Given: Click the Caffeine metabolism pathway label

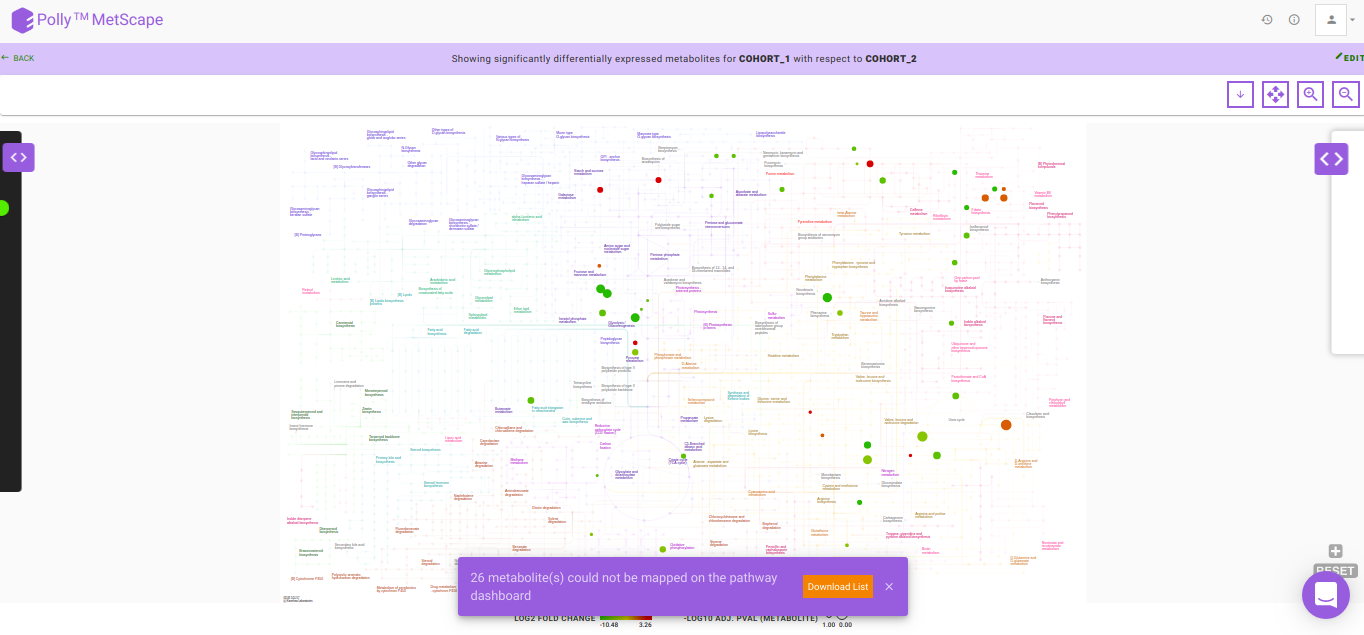Looking at the screenshot, I should (919, 212).
